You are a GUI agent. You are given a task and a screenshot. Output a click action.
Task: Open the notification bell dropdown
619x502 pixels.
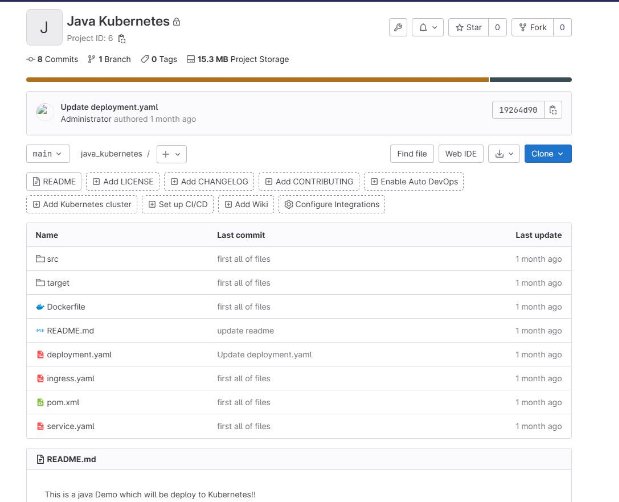(428, 27)
